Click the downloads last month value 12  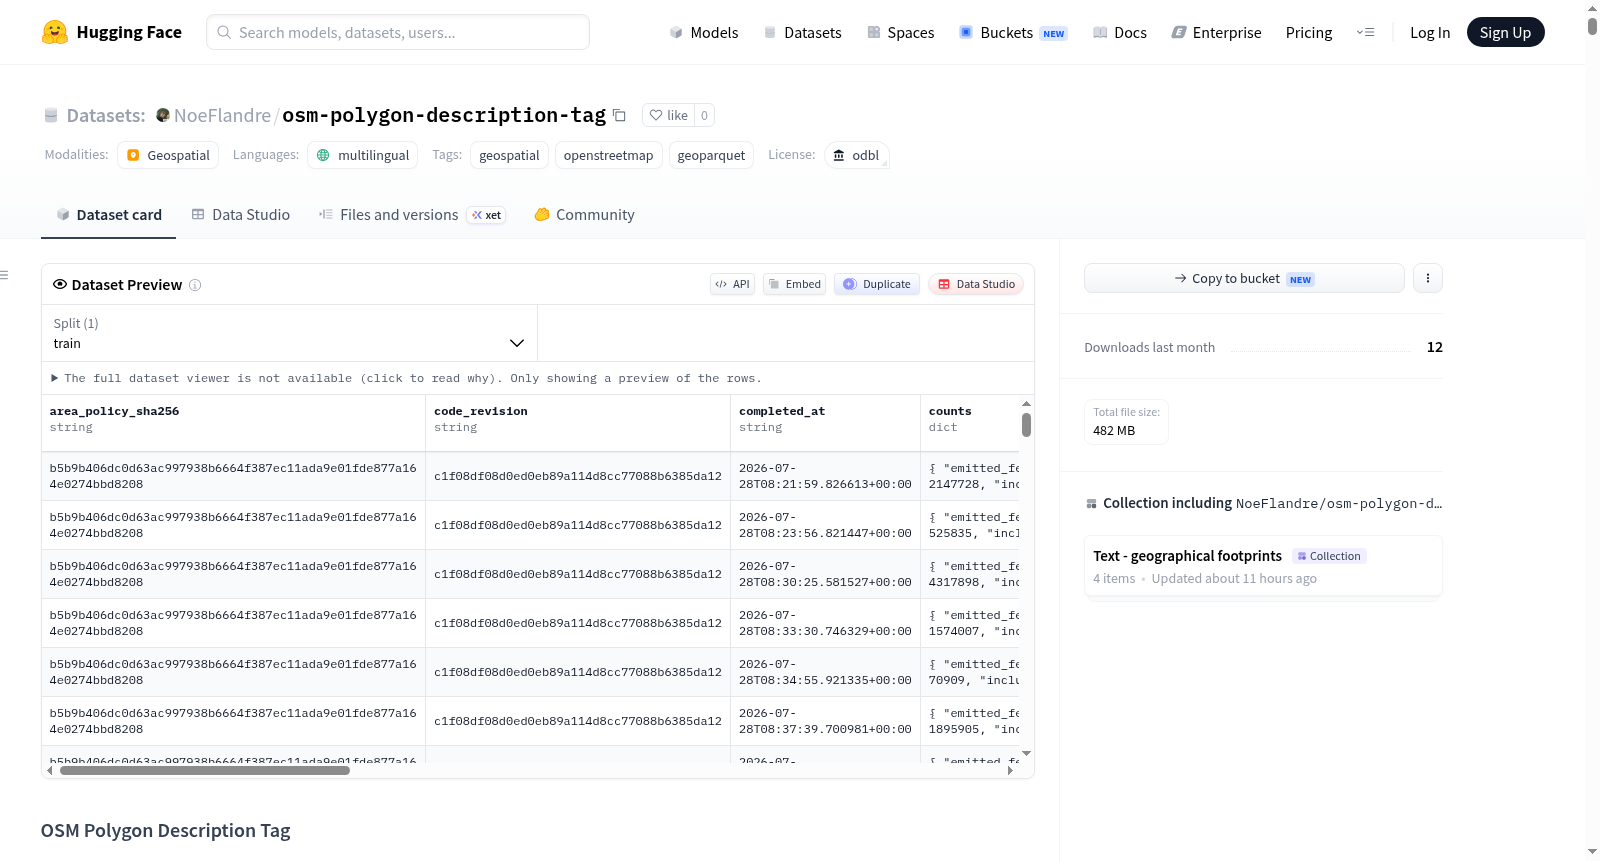click(x=1435, y=347)
